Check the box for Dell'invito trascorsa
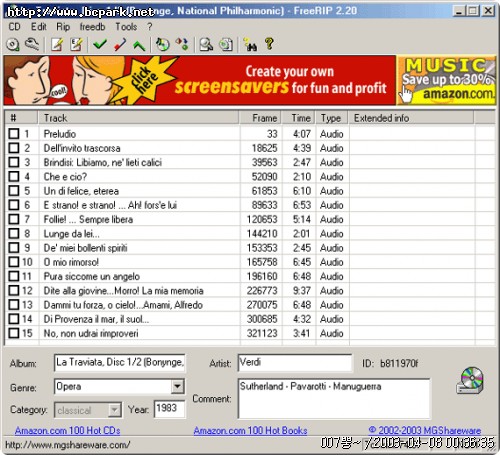 (x=14, y=148)
